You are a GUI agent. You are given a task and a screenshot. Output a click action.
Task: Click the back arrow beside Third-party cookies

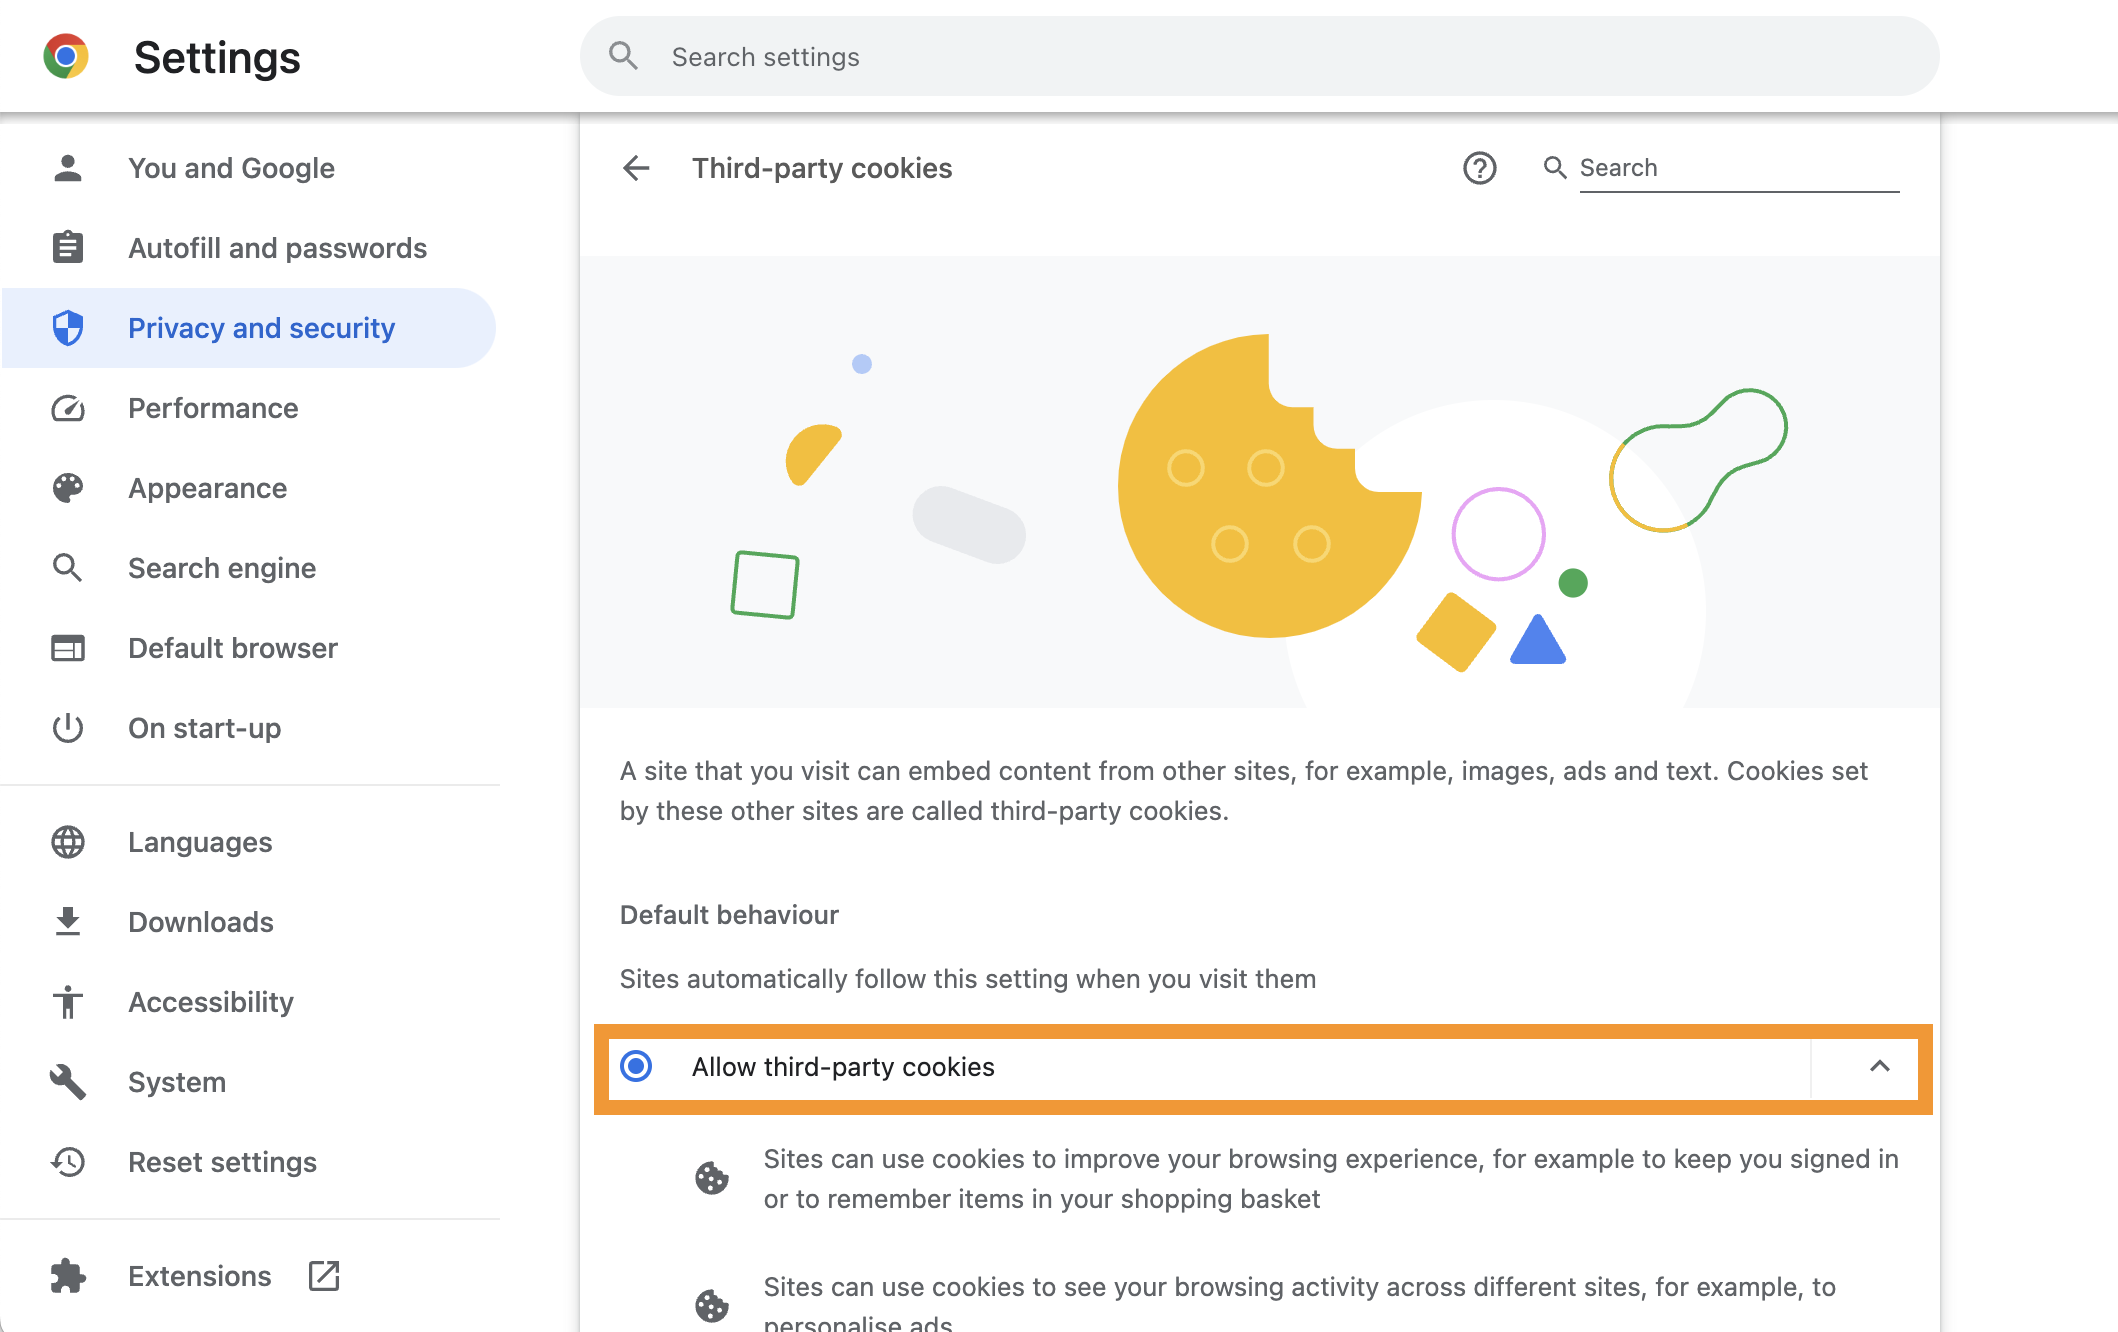[x=636, y=168]
